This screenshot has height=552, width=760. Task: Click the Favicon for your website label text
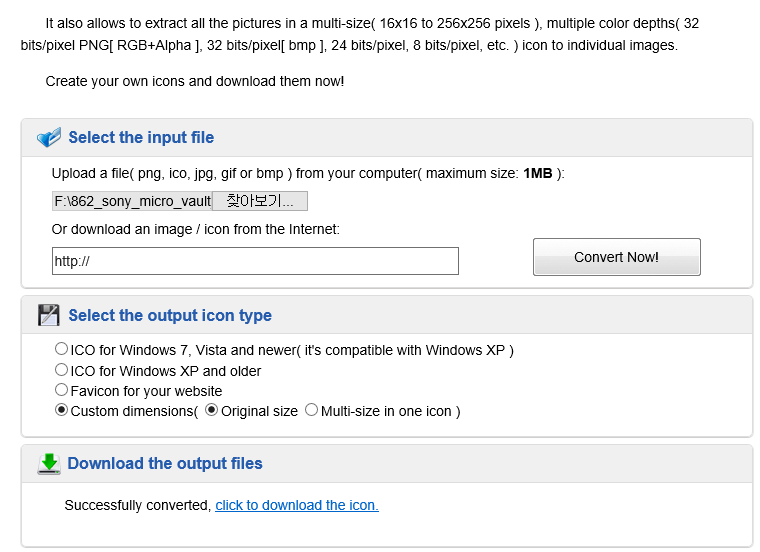pos(146,391)
